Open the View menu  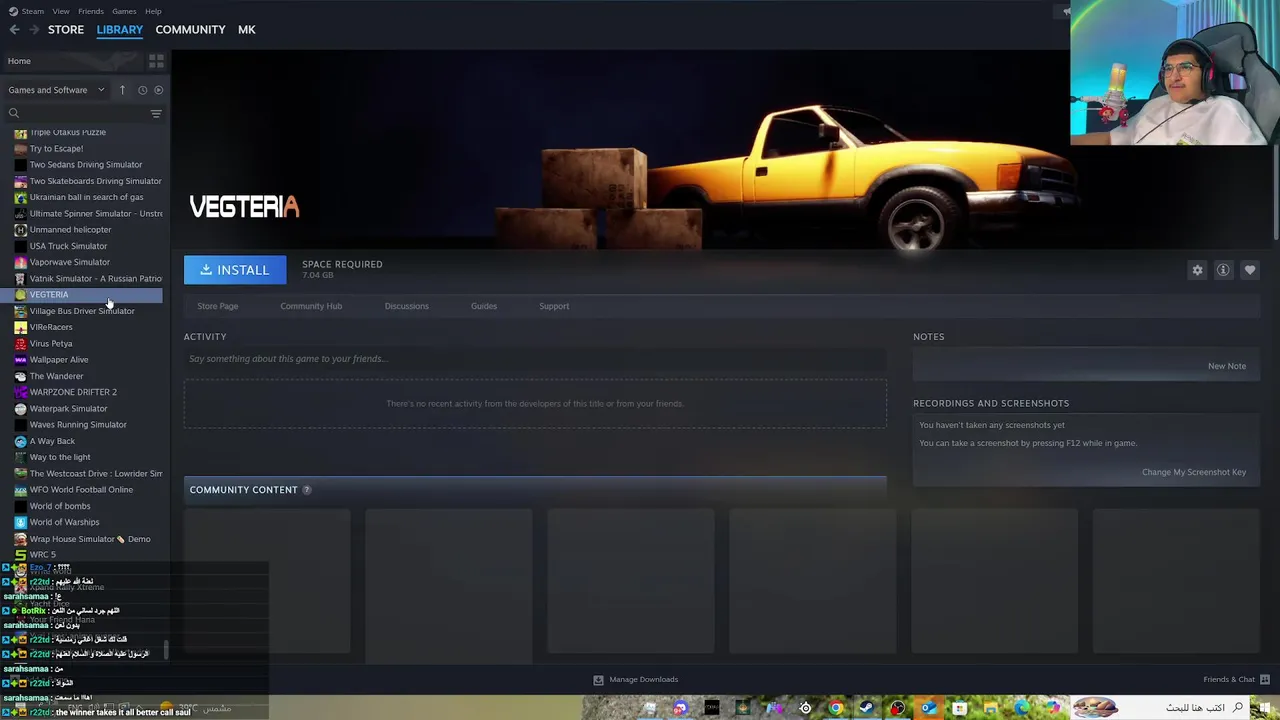(61, 11)
